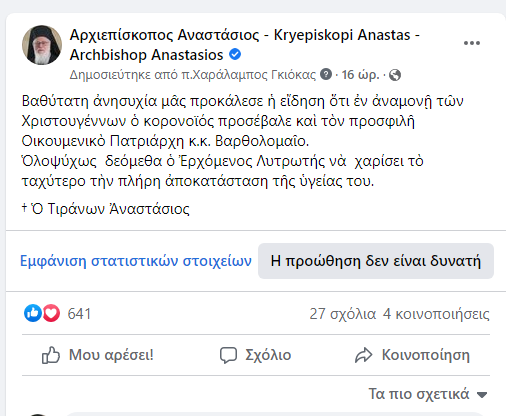Open Archbishop Anastasios profile picture
Image resolution: width=506 pixels, height=416 pixels.
(42, 45)
